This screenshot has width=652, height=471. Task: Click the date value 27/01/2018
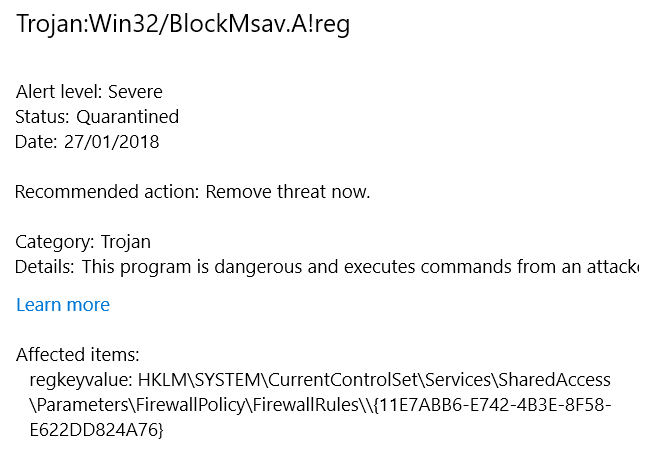(x=111, y=141)
